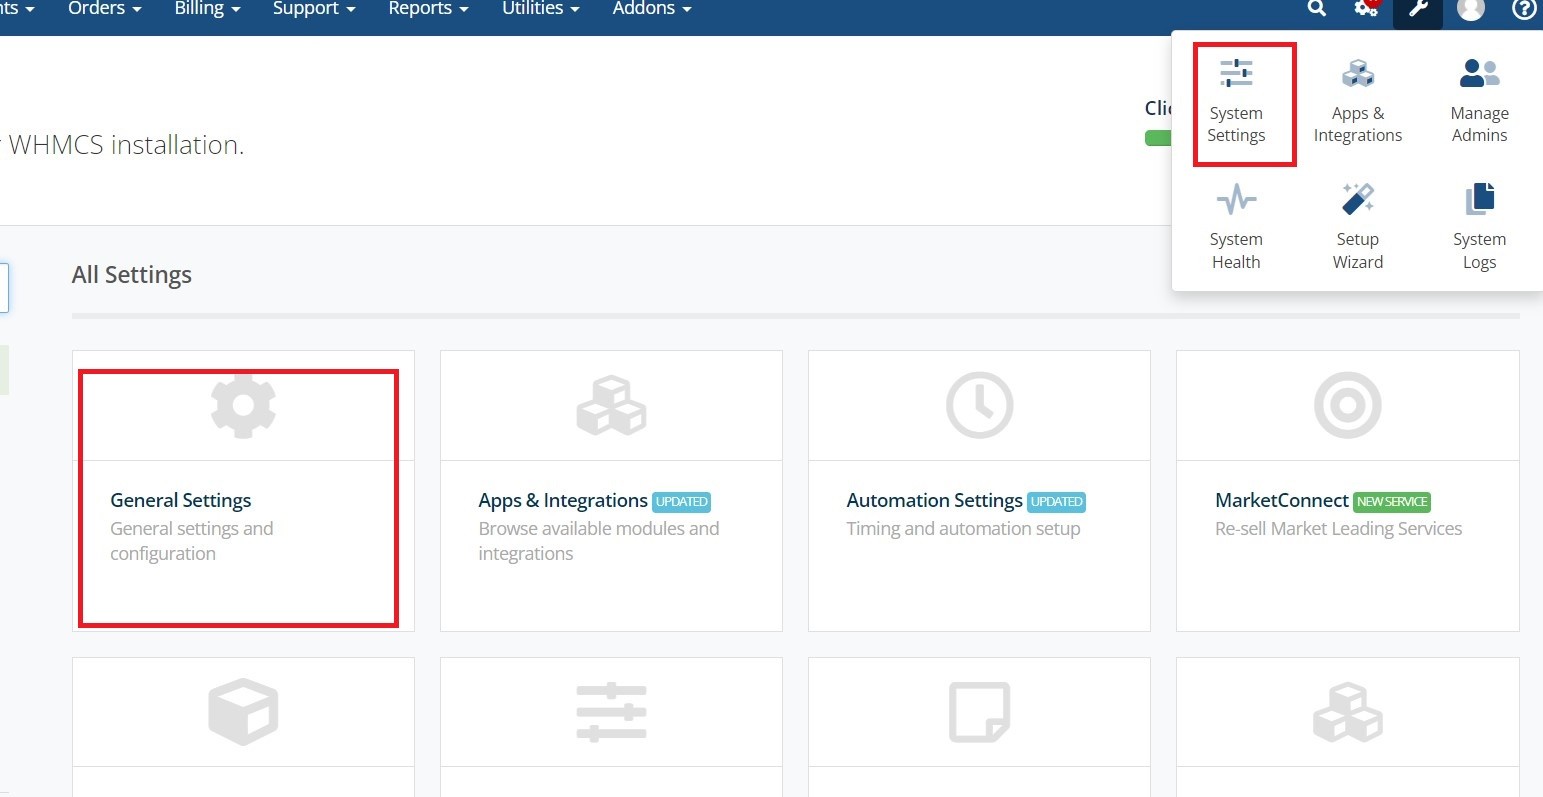Open MarketConnect card title
This screenshot has width=1543, height=797.
(1282, 500)
